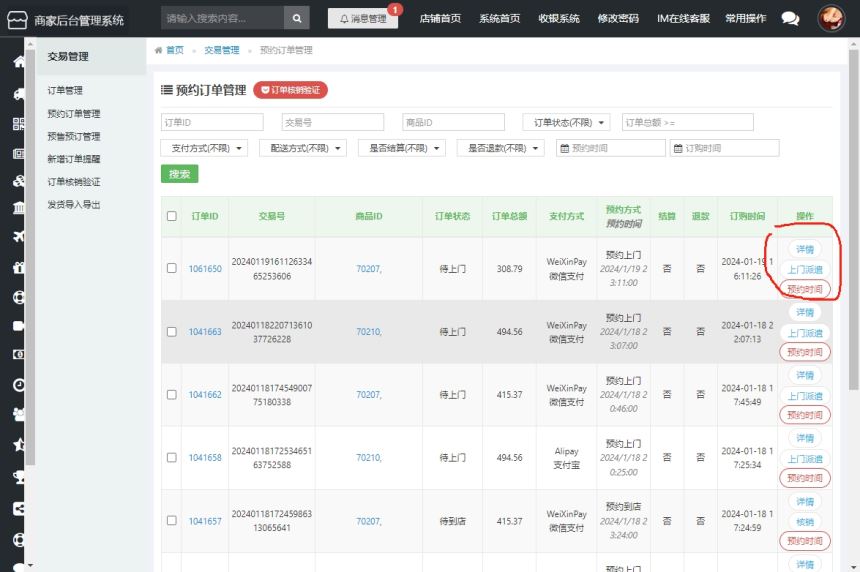
Task: Focus the 订单ID filter input
Action: coord(212,122)
